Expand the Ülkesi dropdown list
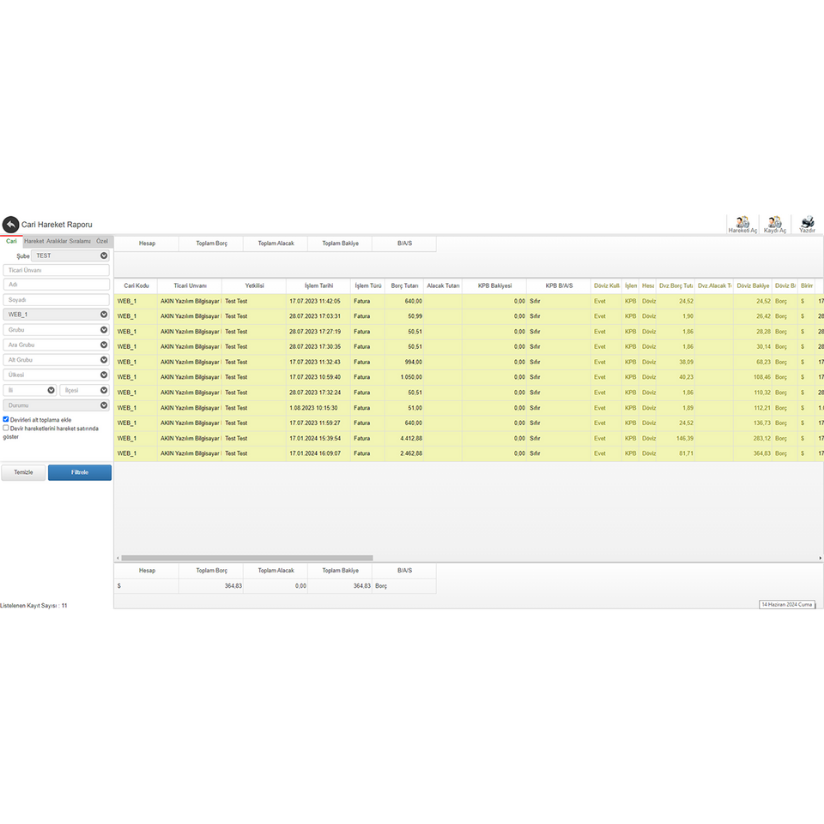The image size is (824, 824). [x=104, y=375]
